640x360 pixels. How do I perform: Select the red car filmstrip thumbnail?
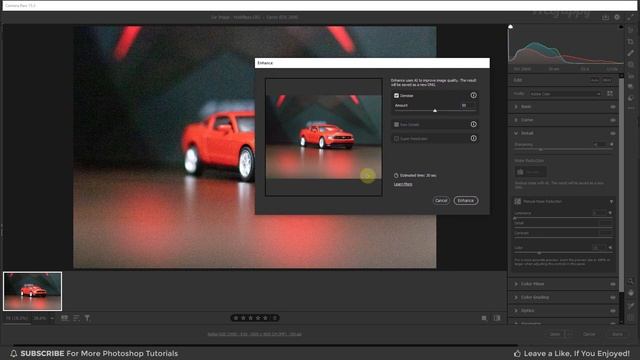(33, 291)
